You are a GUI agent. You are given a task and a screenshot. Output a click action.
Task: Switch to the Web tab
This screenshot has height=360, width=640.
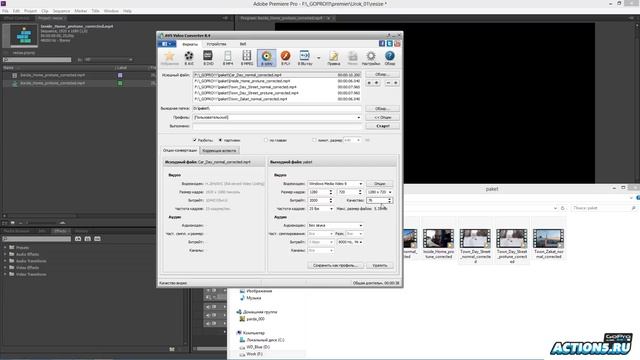243,44
